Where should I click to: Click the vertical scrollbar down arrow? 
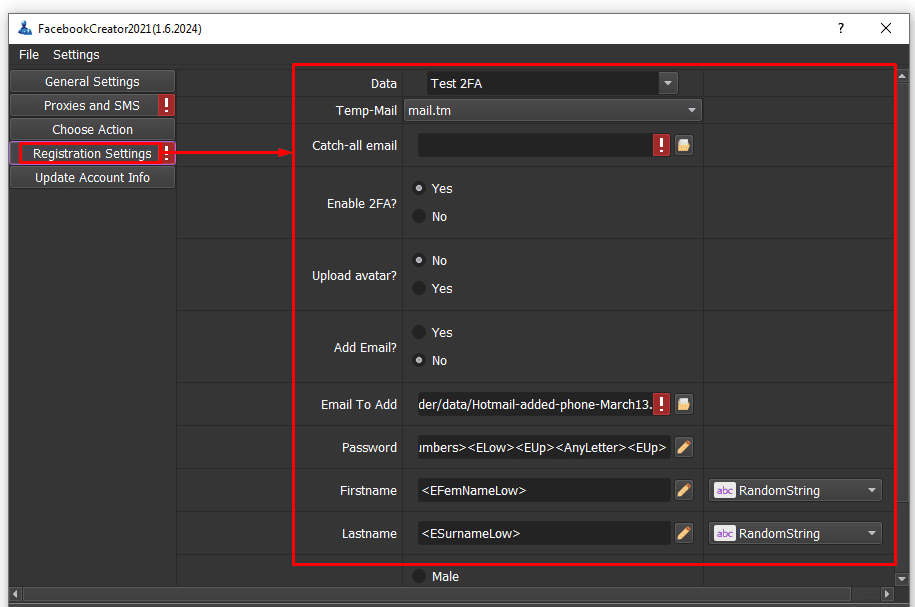(902, 579)
